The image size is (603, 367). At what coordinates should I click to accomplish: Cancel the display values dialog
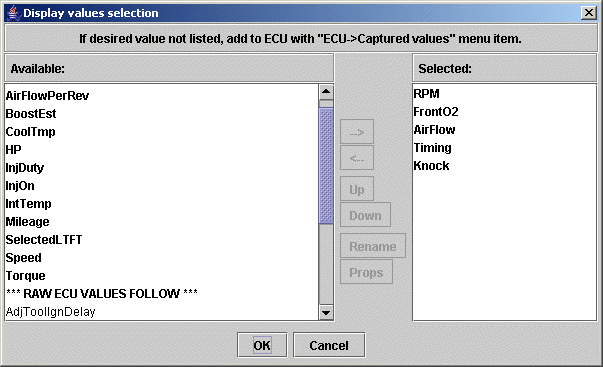[329, 345]
